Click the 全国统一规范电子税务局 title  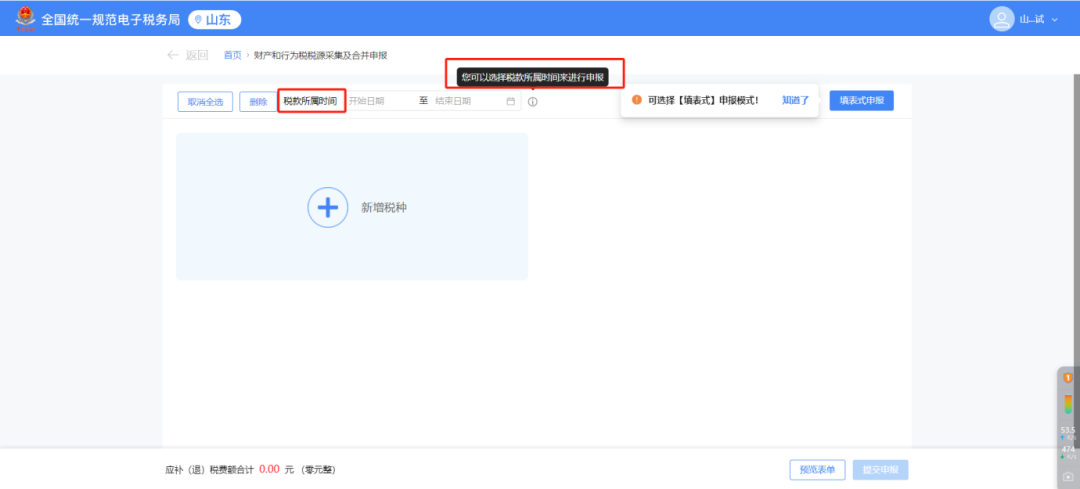(110, 19)
